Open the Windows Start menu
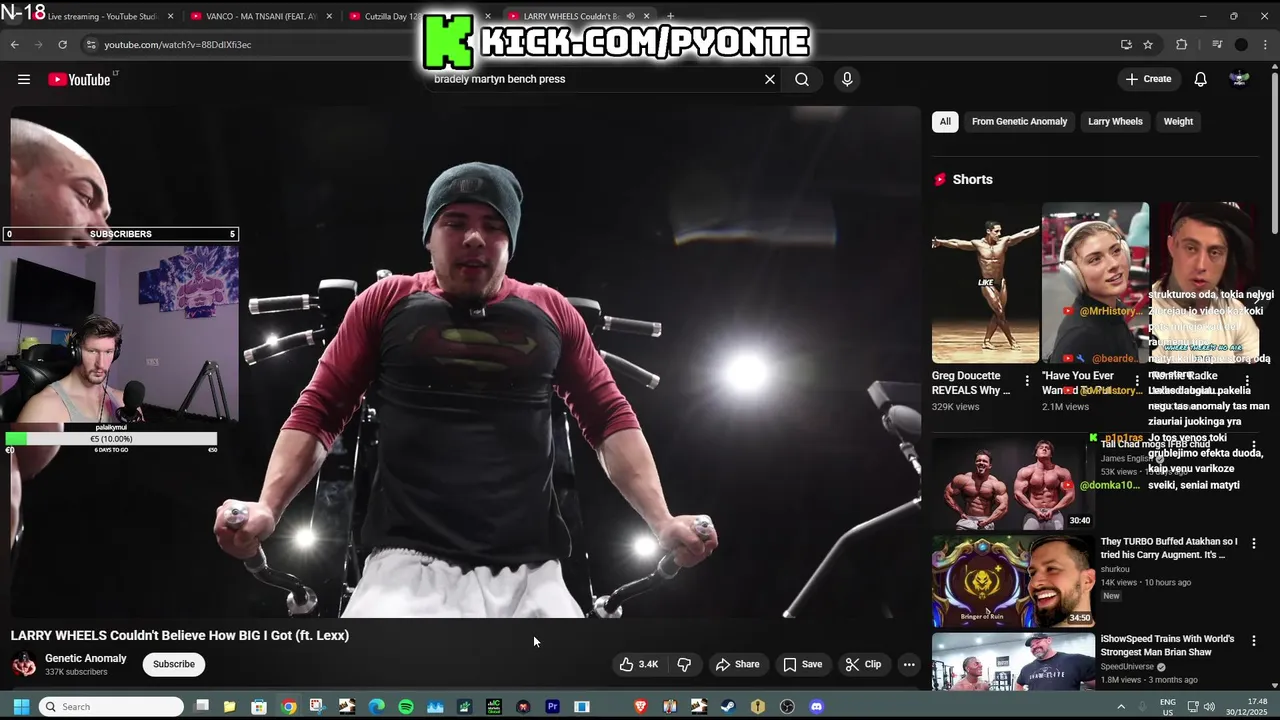This screenshot has height=720, width=1280. click(x=21, y=707)
